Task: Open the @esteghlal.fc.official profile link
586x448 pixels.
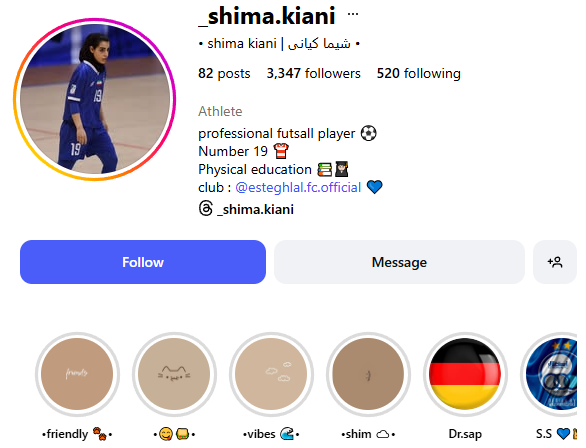Action: (x=298, y=187)
